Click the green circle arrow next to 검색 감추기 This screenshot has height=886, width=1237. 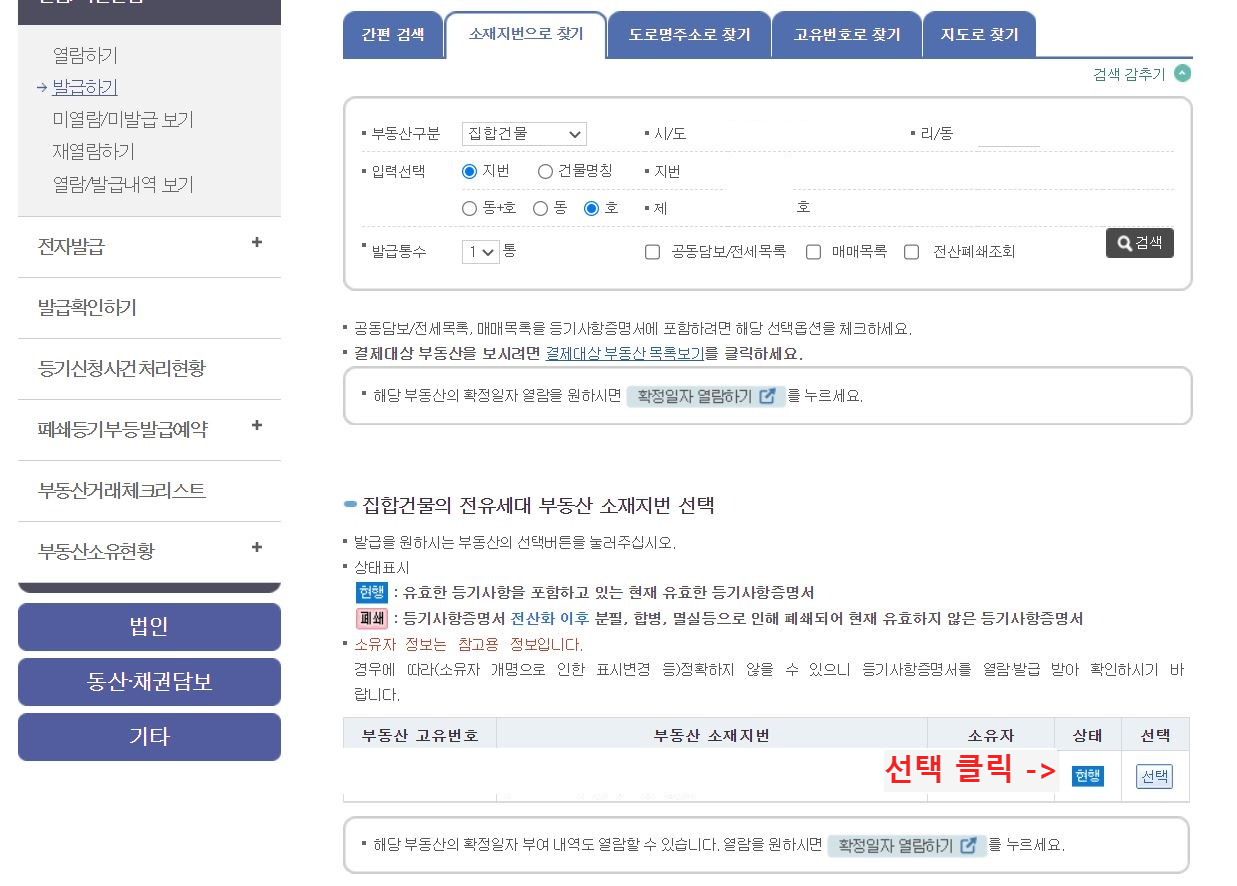pyautogui.click(x=1180, y=73)
